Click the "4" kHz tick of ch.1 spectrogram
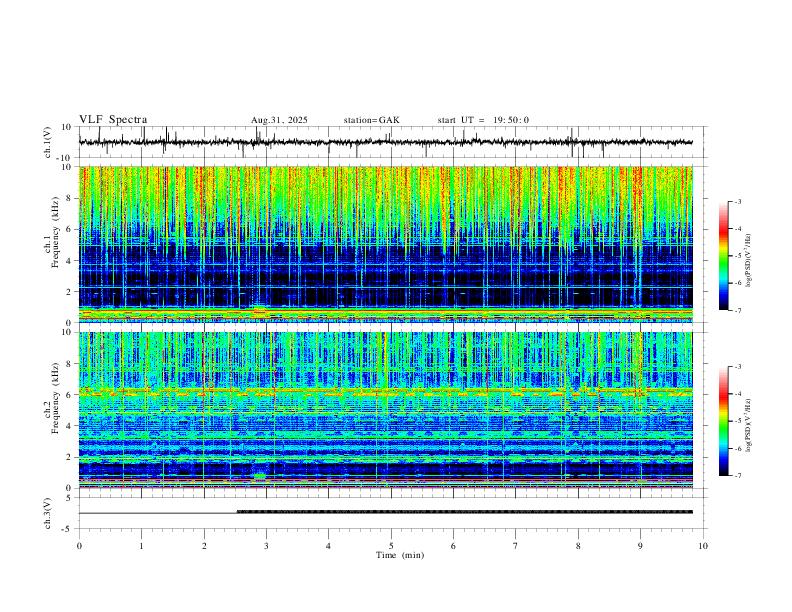This screenshot has width=792, height=612. point(69,260)
